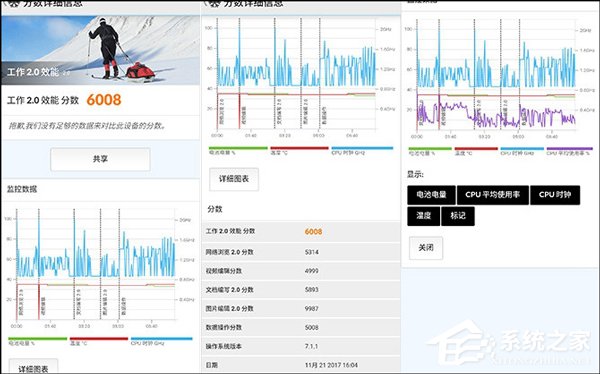Tap the middle panel's CPU clock chart

300,78
